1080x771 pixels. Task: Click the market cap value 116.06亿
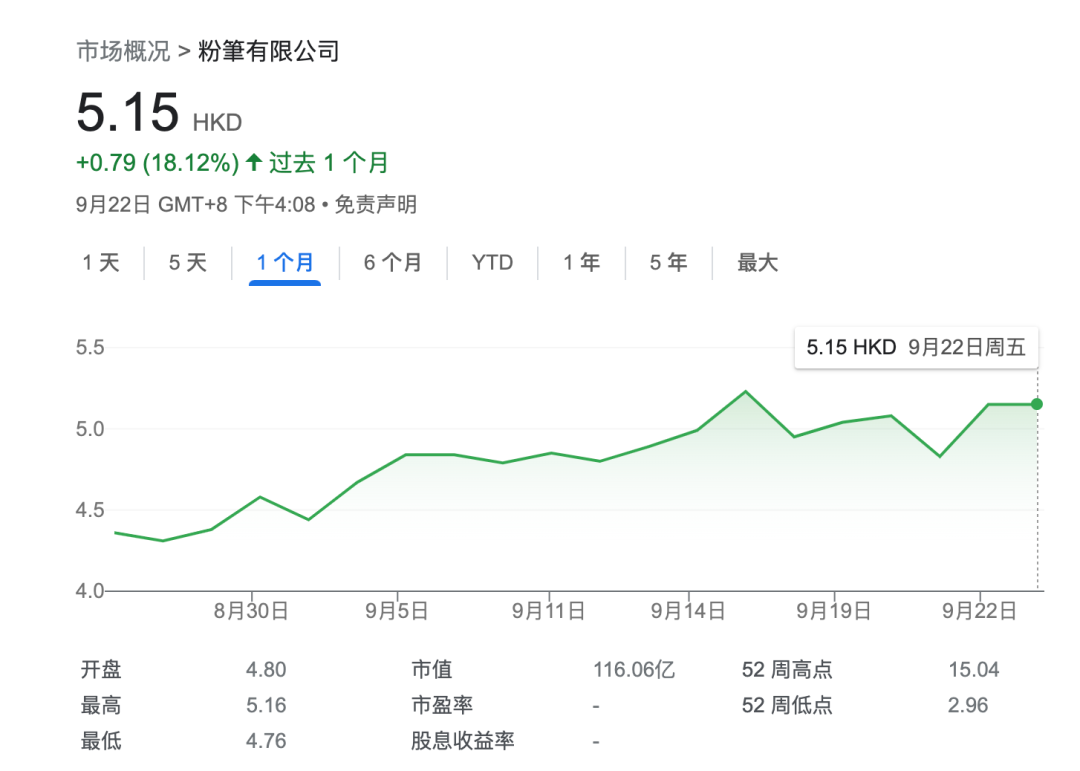[x=634, y=670]
